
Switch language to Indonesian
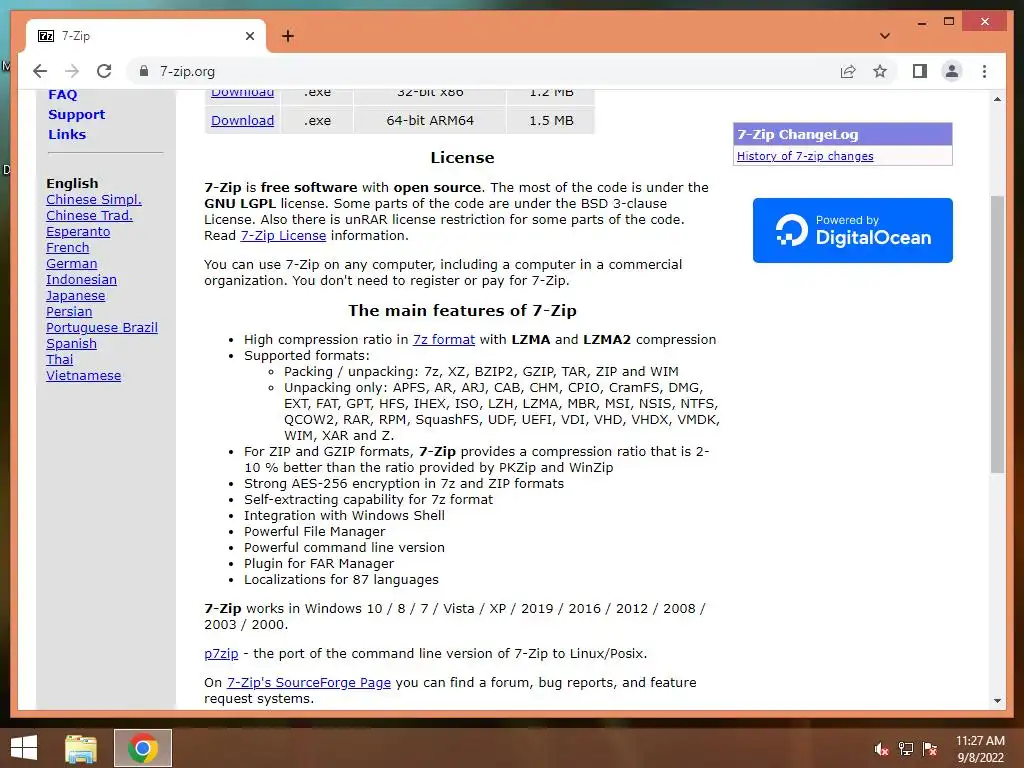coord(81,280)
